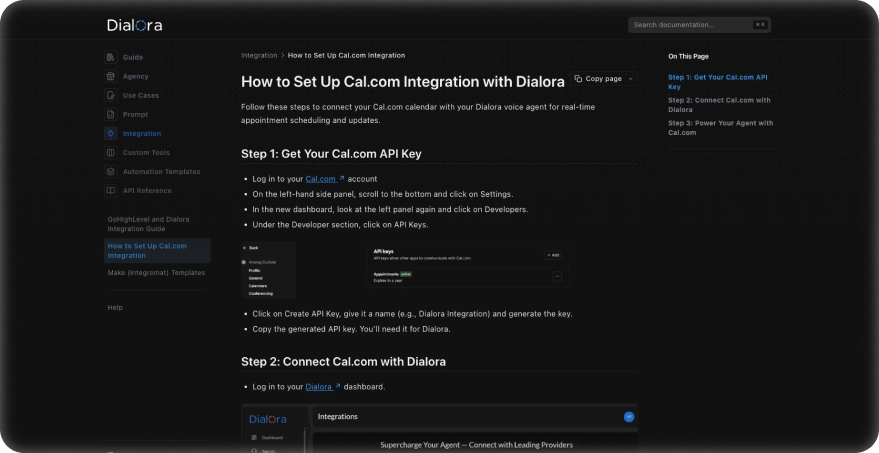Screen dimensions: 879x453
Task: Open the Cal.com API keys screenshot
Action: pos(406,269)
